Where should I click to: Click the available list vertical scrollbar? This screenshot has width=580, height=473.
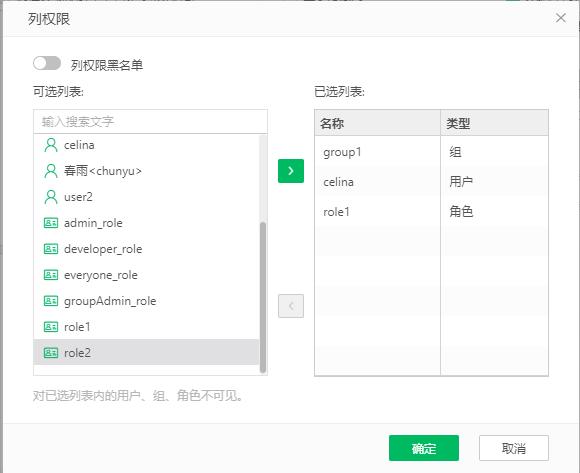(263, 297)
